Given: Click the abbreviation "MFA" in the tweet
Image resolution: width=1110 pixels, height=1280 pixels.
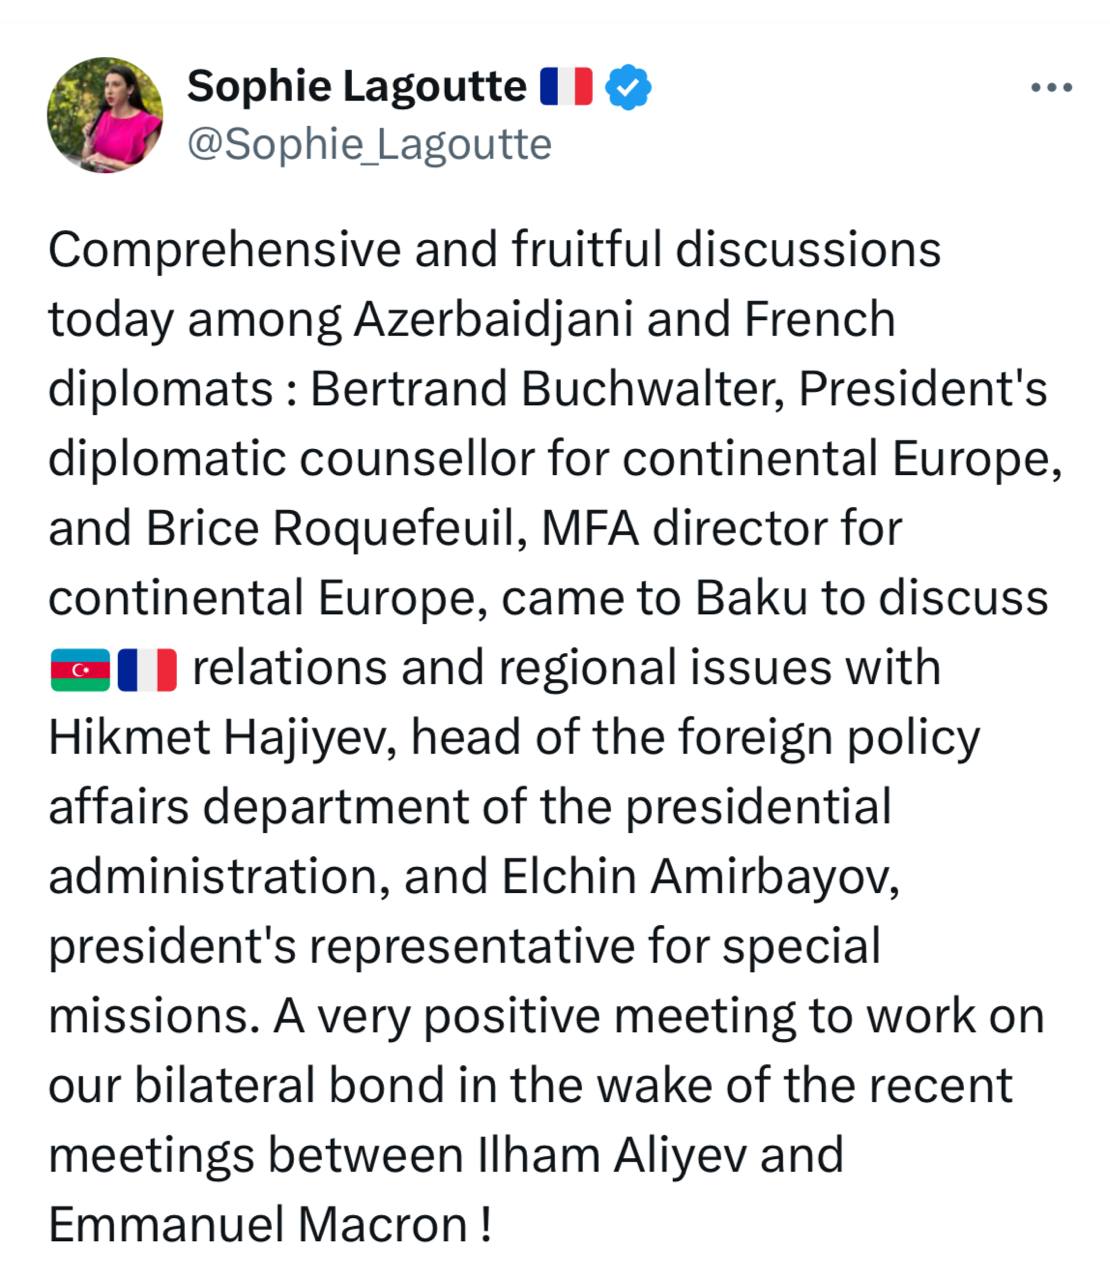Looking at the screenshot, I should 589,528.
